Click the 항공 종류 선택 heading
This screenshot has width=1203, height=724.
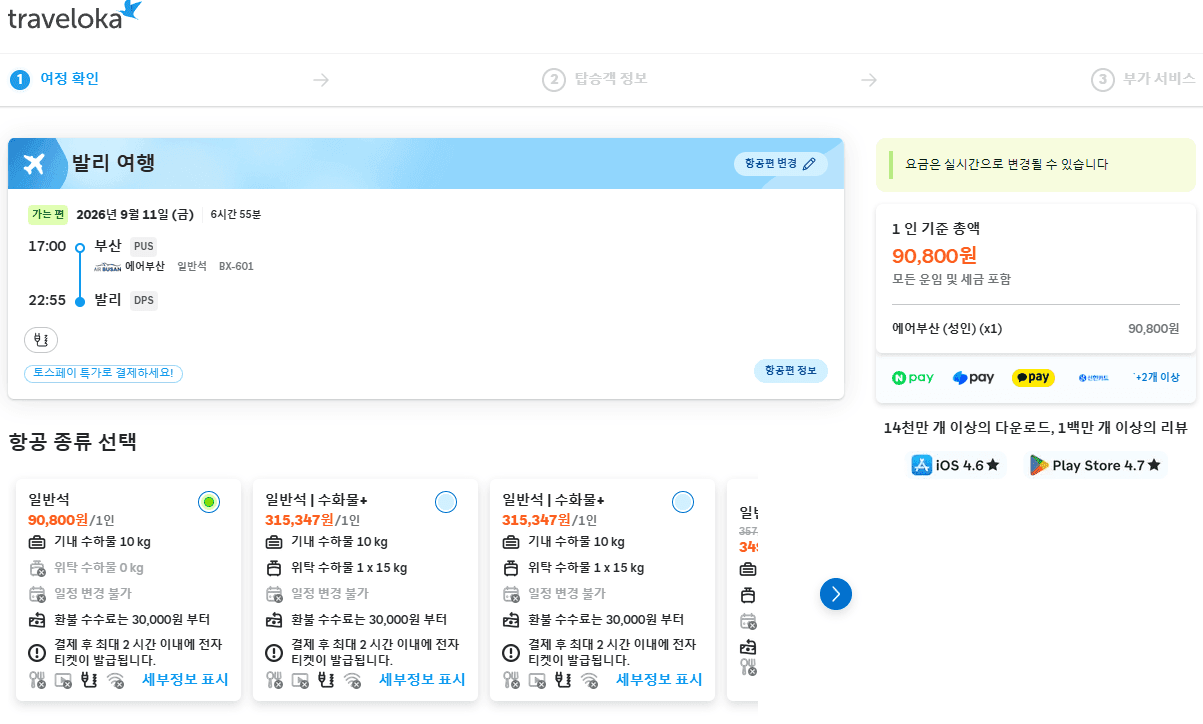pos(72,442)
